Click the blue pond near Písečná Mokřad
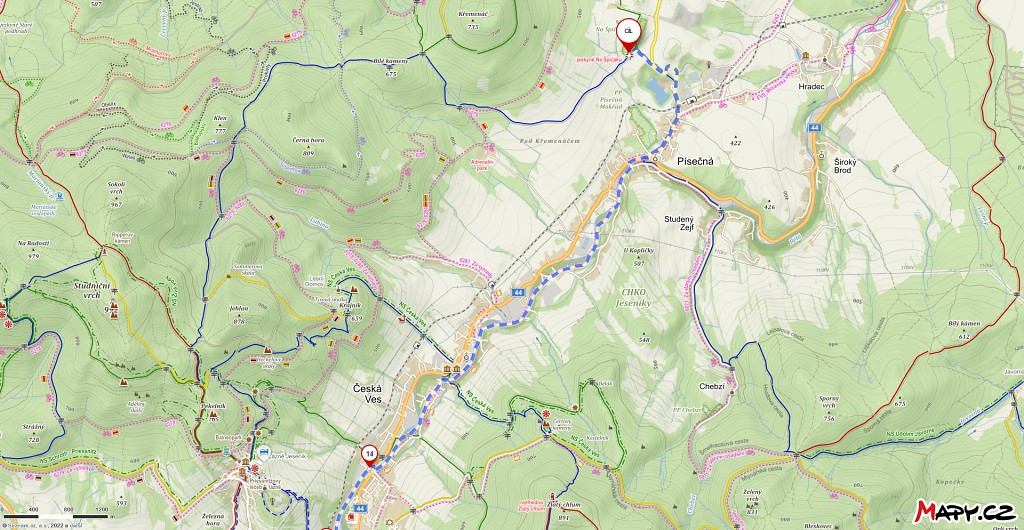The image size is (1024, 530). (657, 91)
